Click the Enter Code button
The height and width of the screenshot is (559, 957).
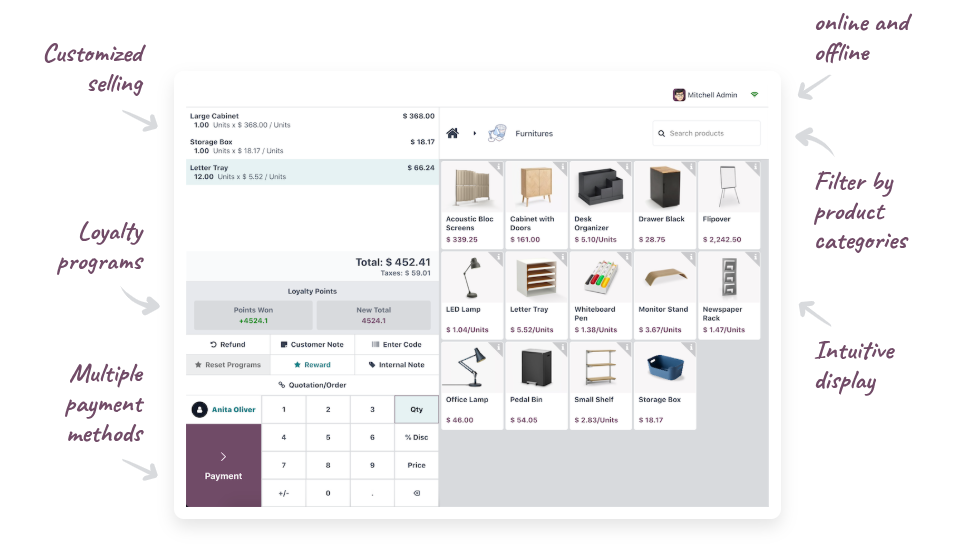point(397,344)
